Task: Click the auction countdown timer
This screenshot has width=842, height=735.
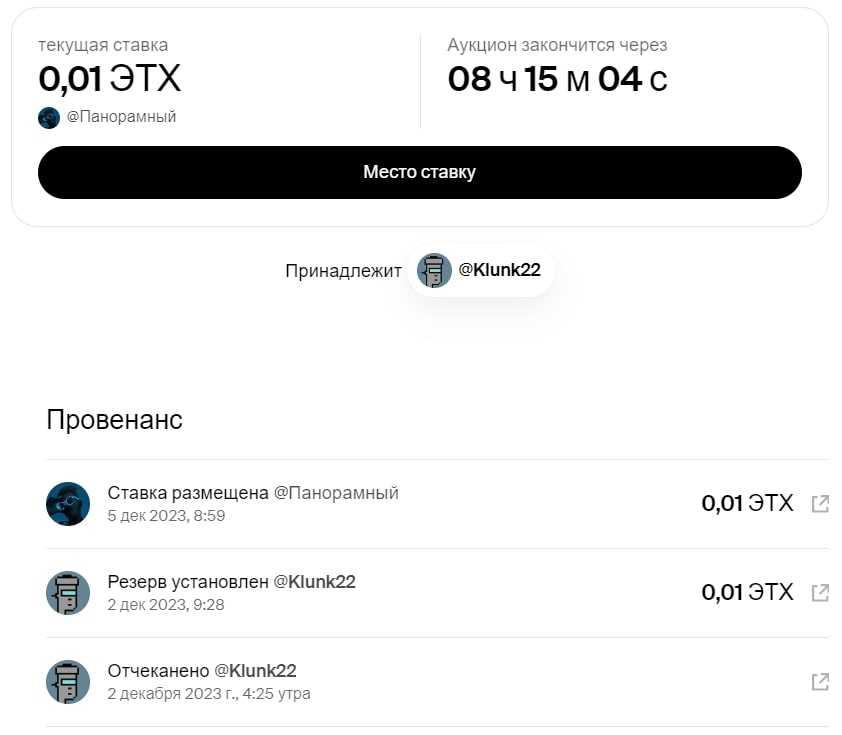Action: pos(557,80)
